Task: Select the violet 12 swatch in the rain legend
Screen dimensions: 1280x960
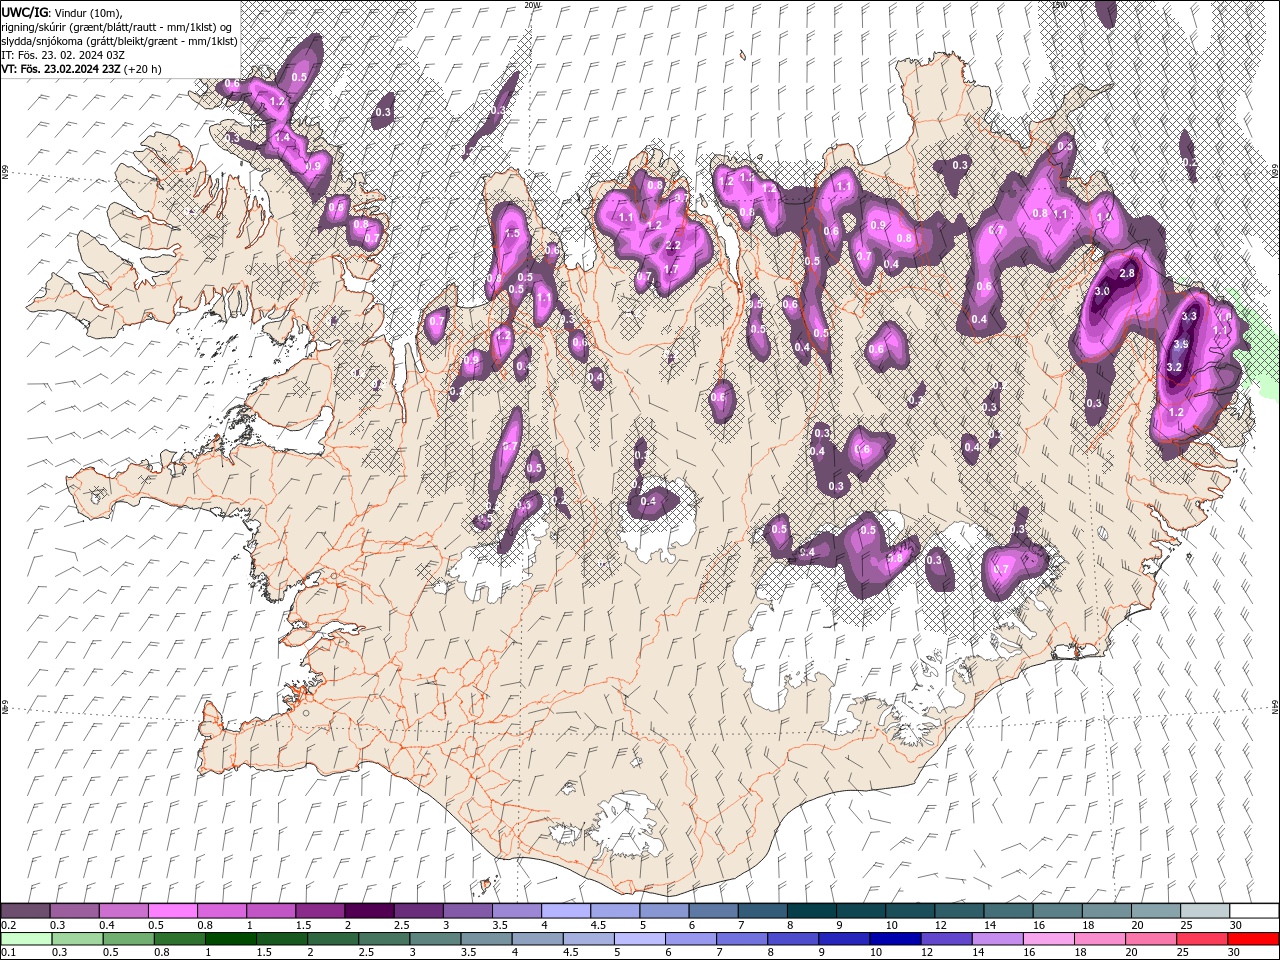Action: coord(946,939)
